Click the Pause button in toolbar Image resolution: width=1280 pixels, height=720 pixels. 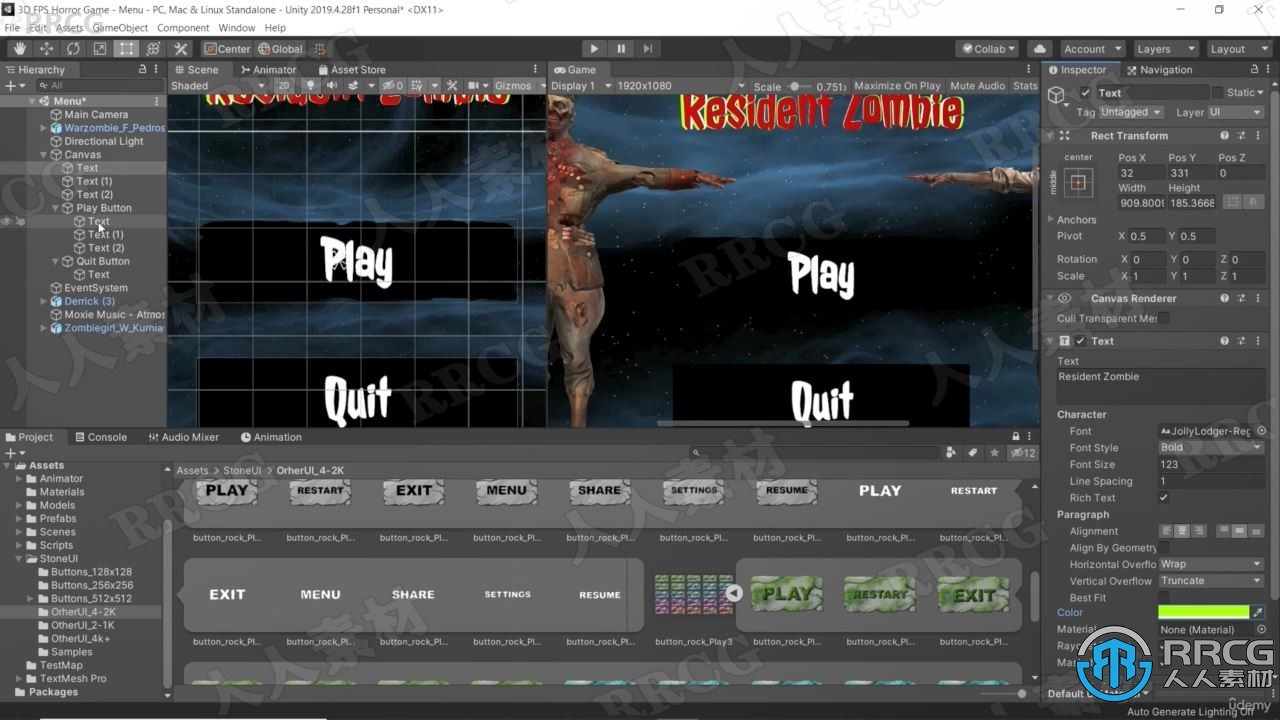[x=621, y=48]
